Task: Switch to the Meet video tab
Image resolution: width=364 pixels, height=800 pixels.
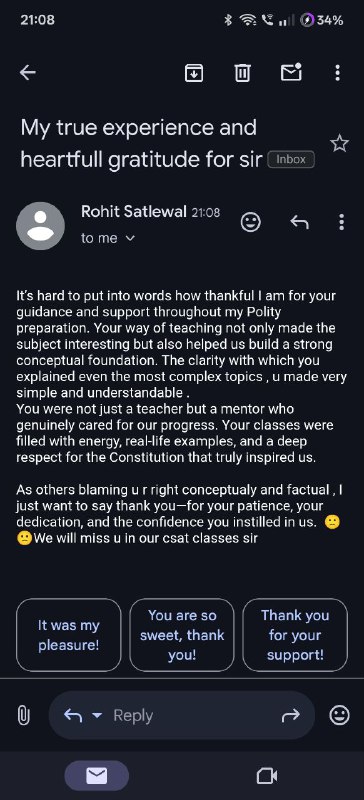Action: click(267, 777)
